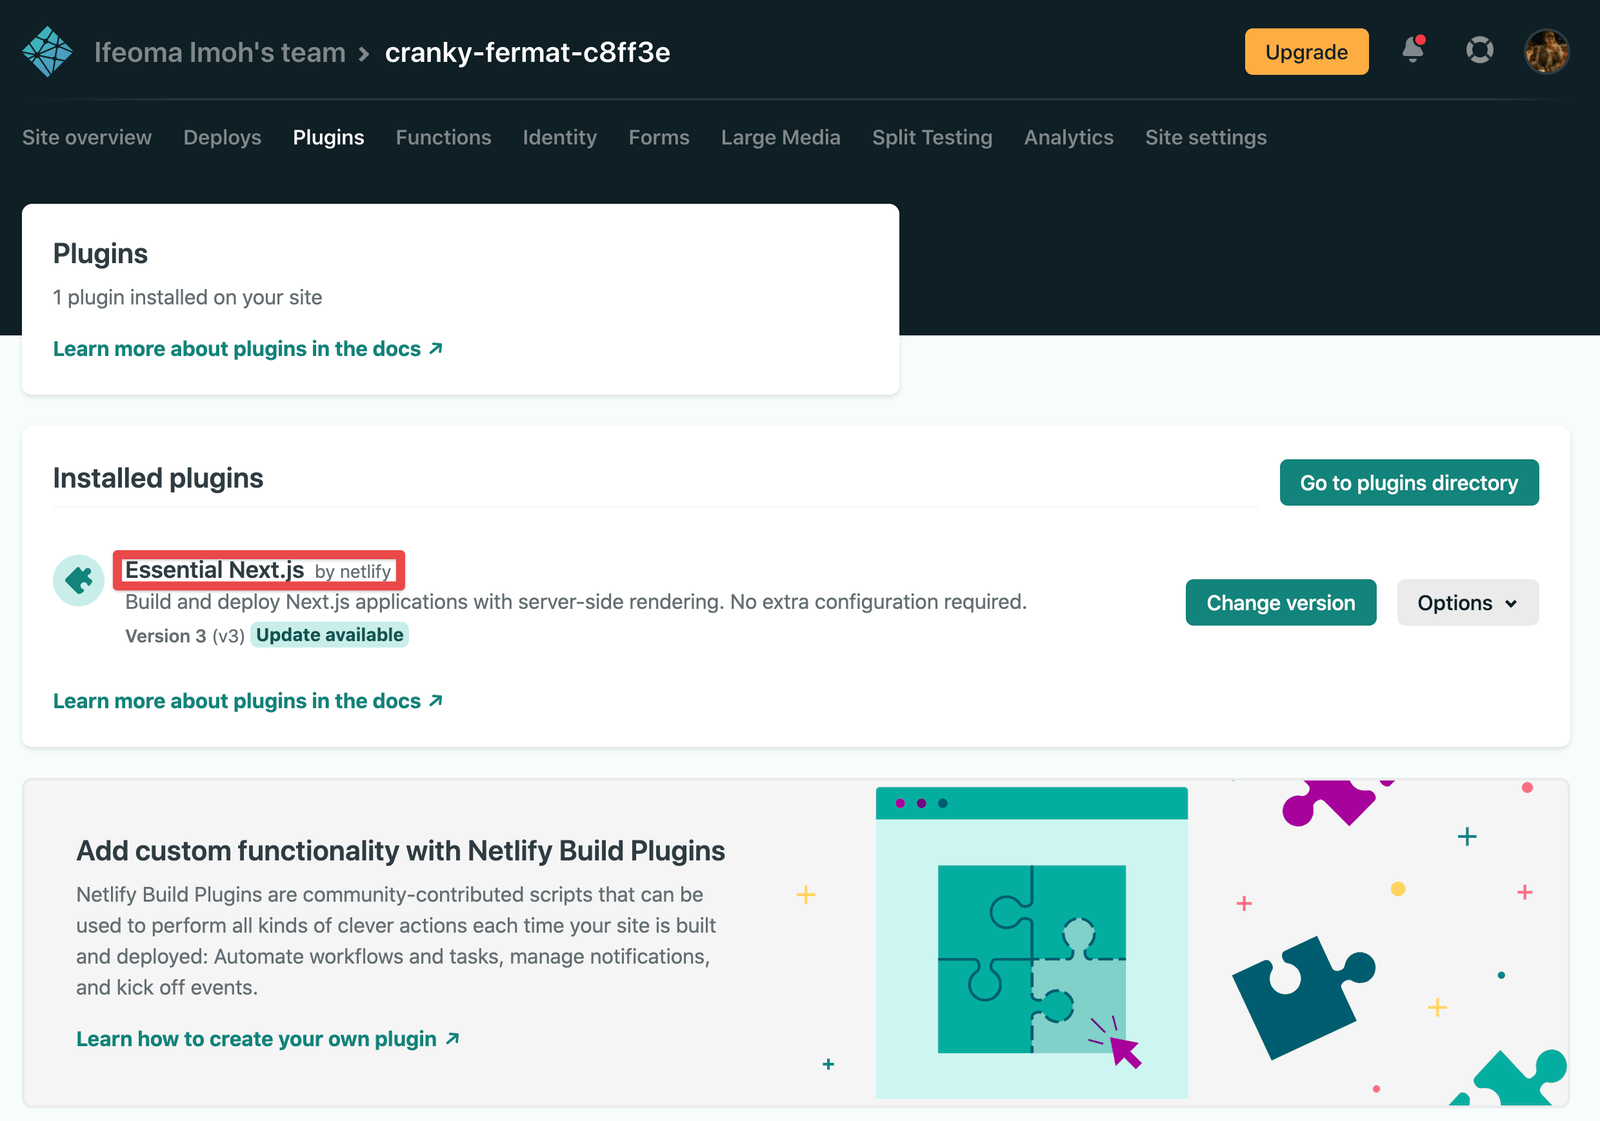
Task: Open docs link in the Plugins header card
Action: tap(247, 349)
